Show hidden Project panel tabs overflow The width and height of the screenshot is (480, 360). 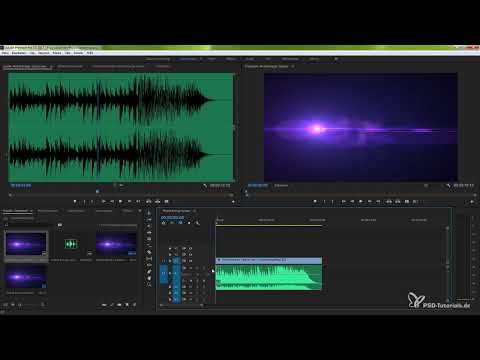(x=140, y=211)
